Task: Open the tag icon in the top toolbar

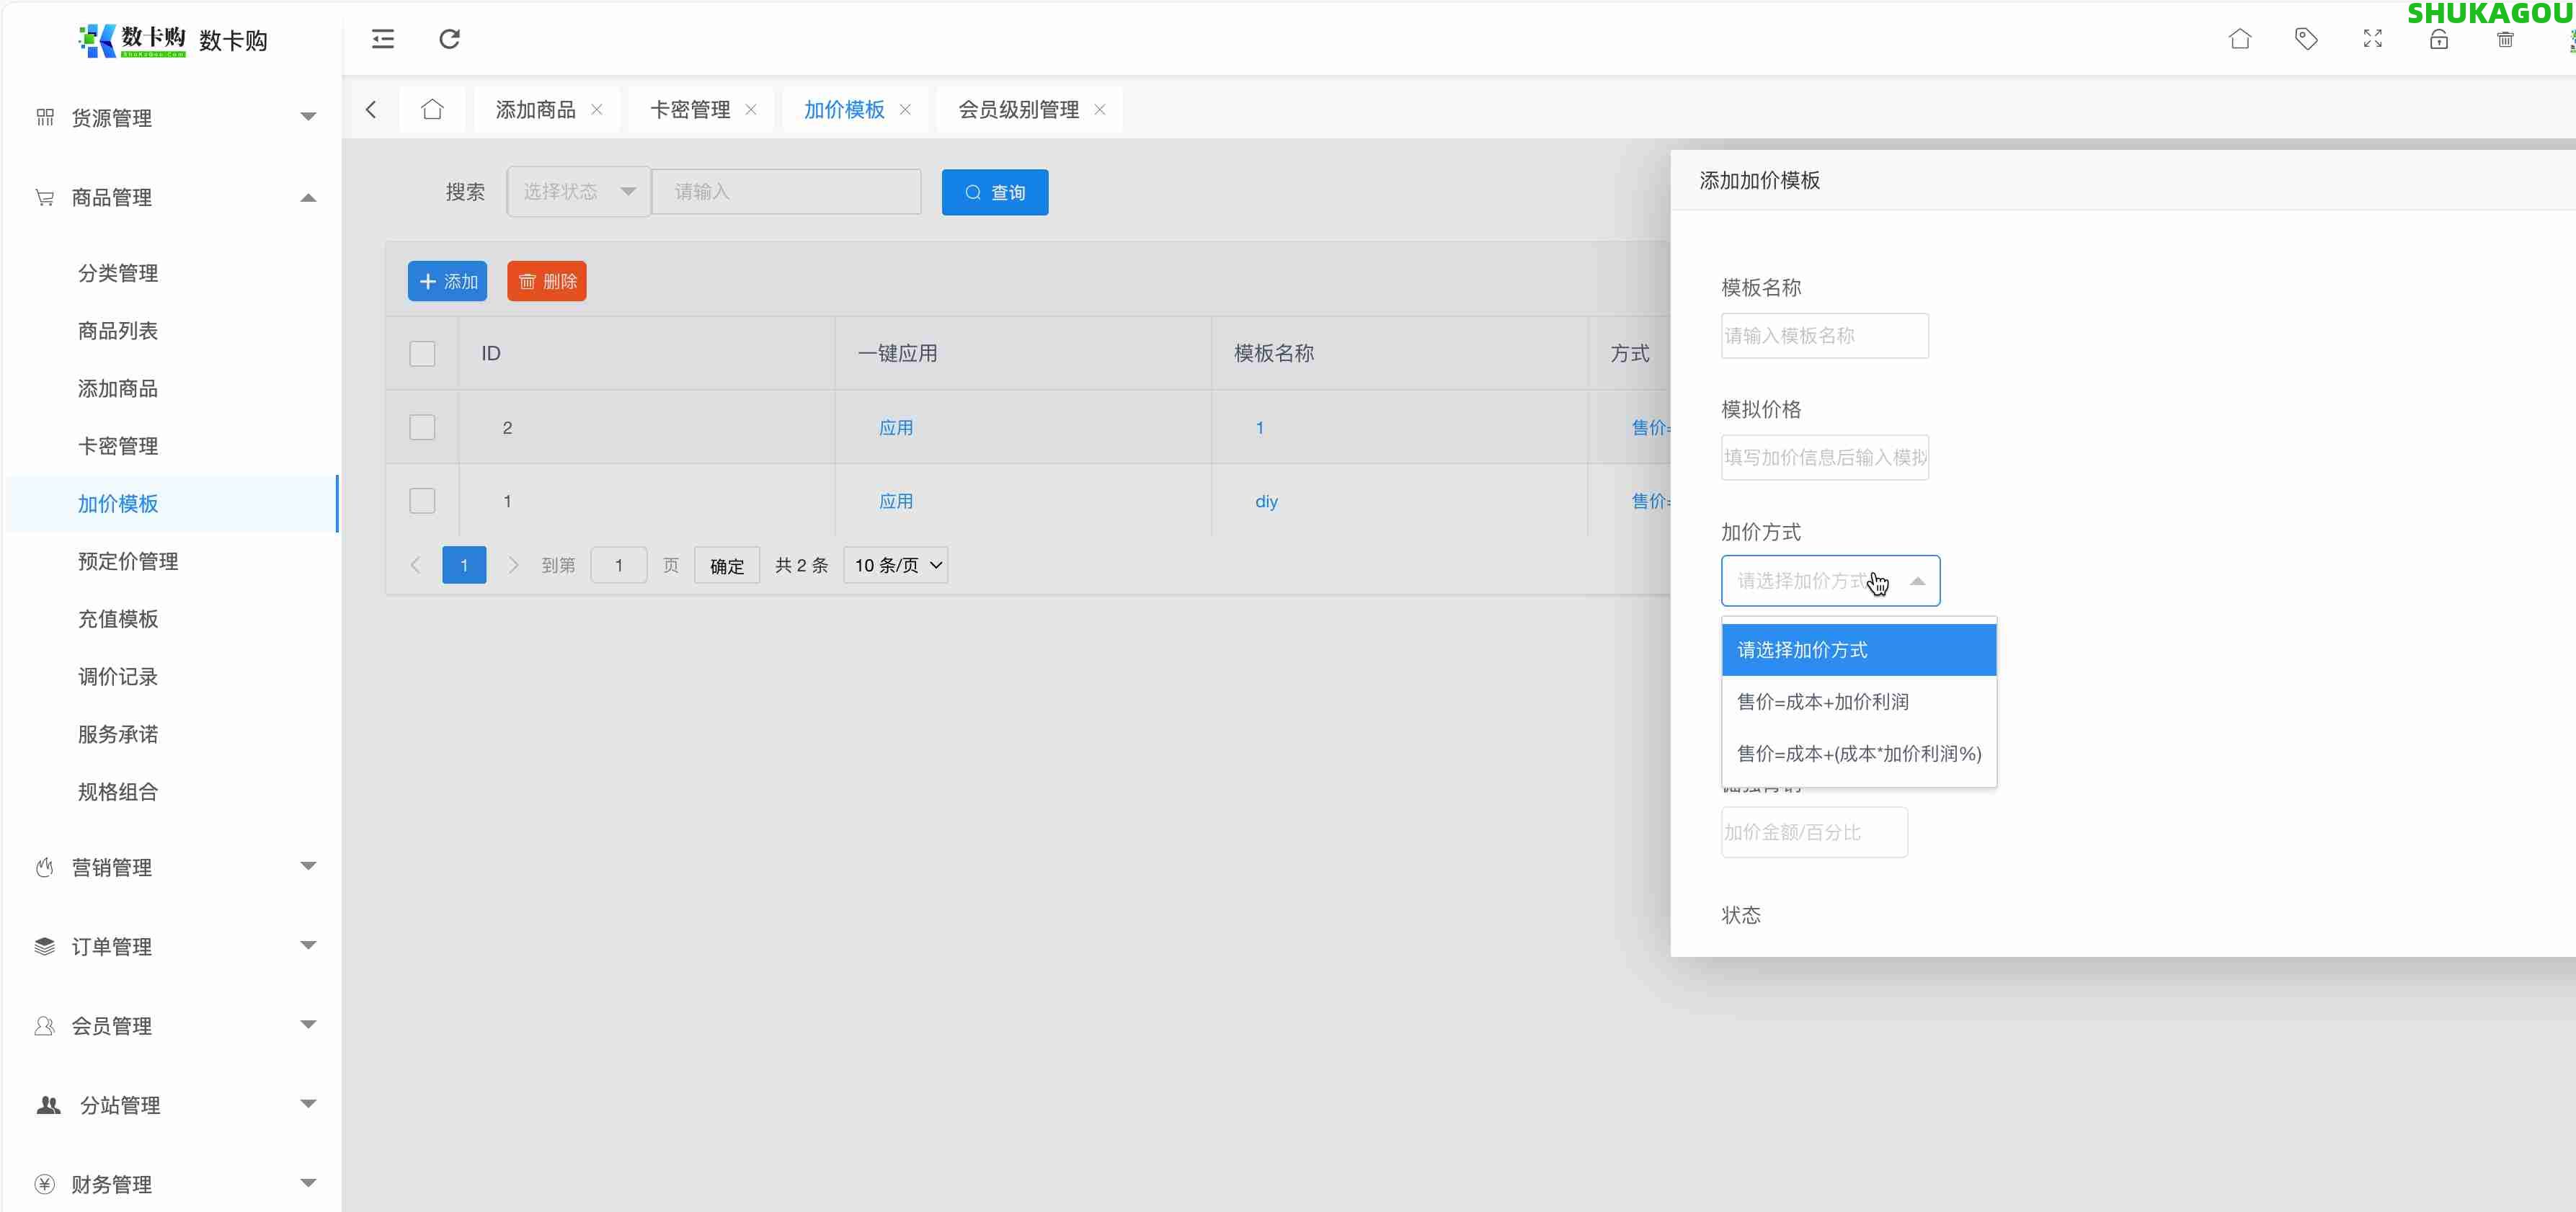Action: [x=2306, y=39]
